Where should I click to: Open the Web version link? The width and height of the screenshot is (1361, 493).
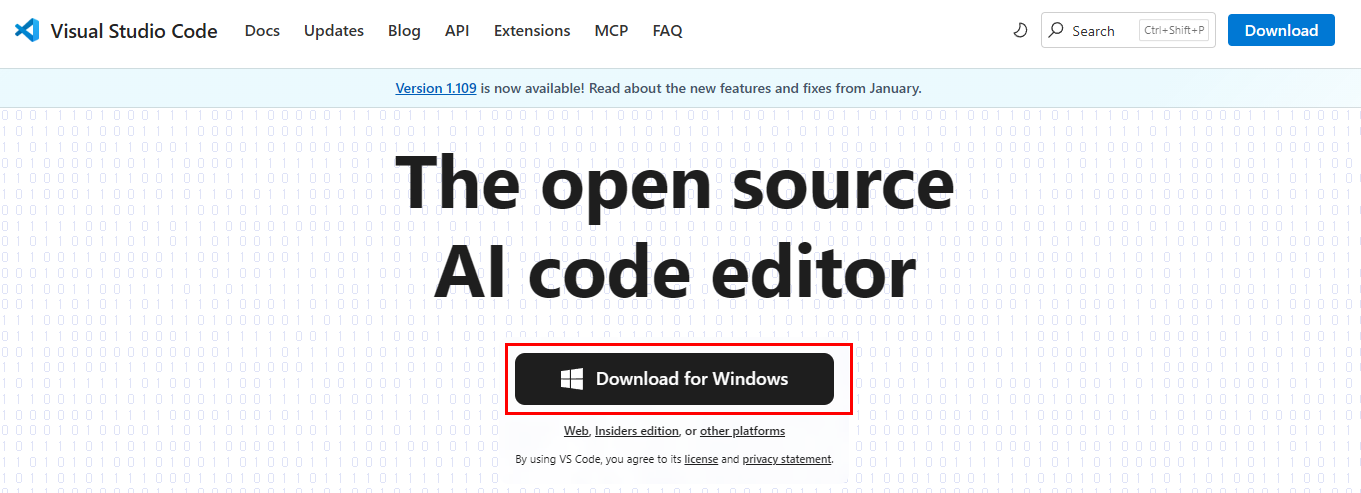point(576,431)
